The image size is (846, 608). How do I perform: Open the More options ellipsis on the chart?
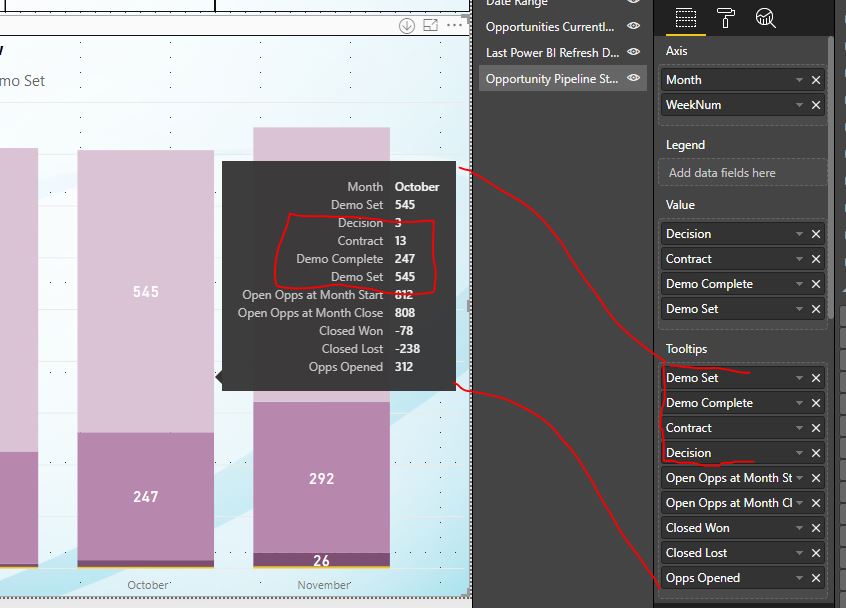pos(454,25)
